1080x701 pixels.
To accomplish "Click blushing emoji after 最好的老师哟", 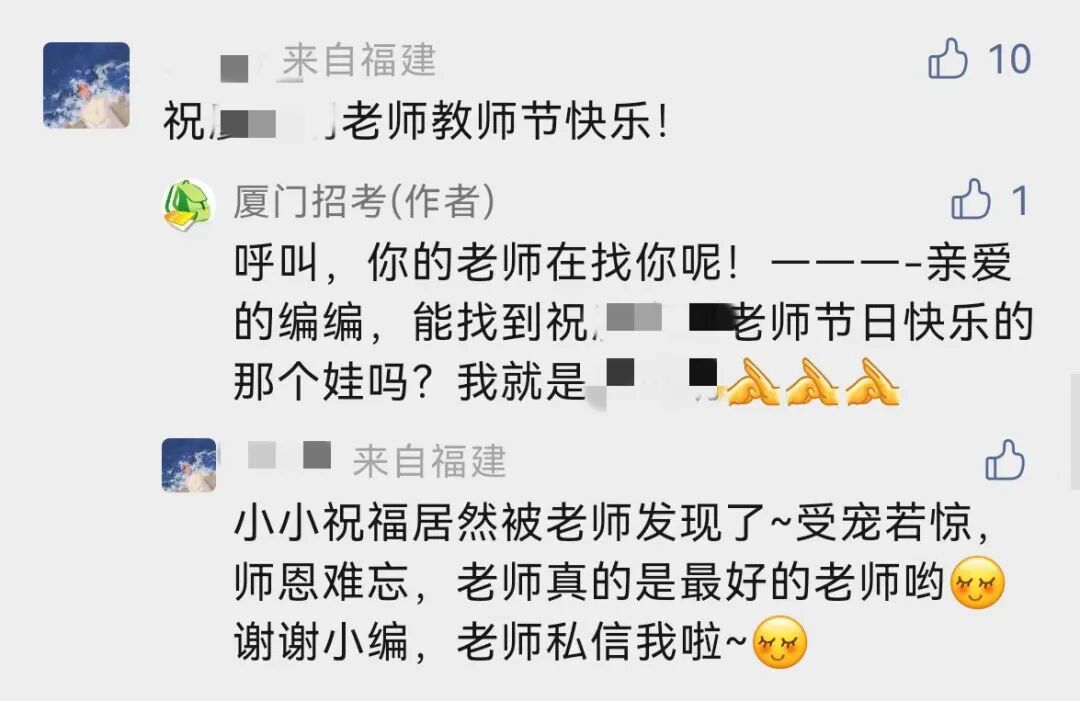I will [977, 583].
